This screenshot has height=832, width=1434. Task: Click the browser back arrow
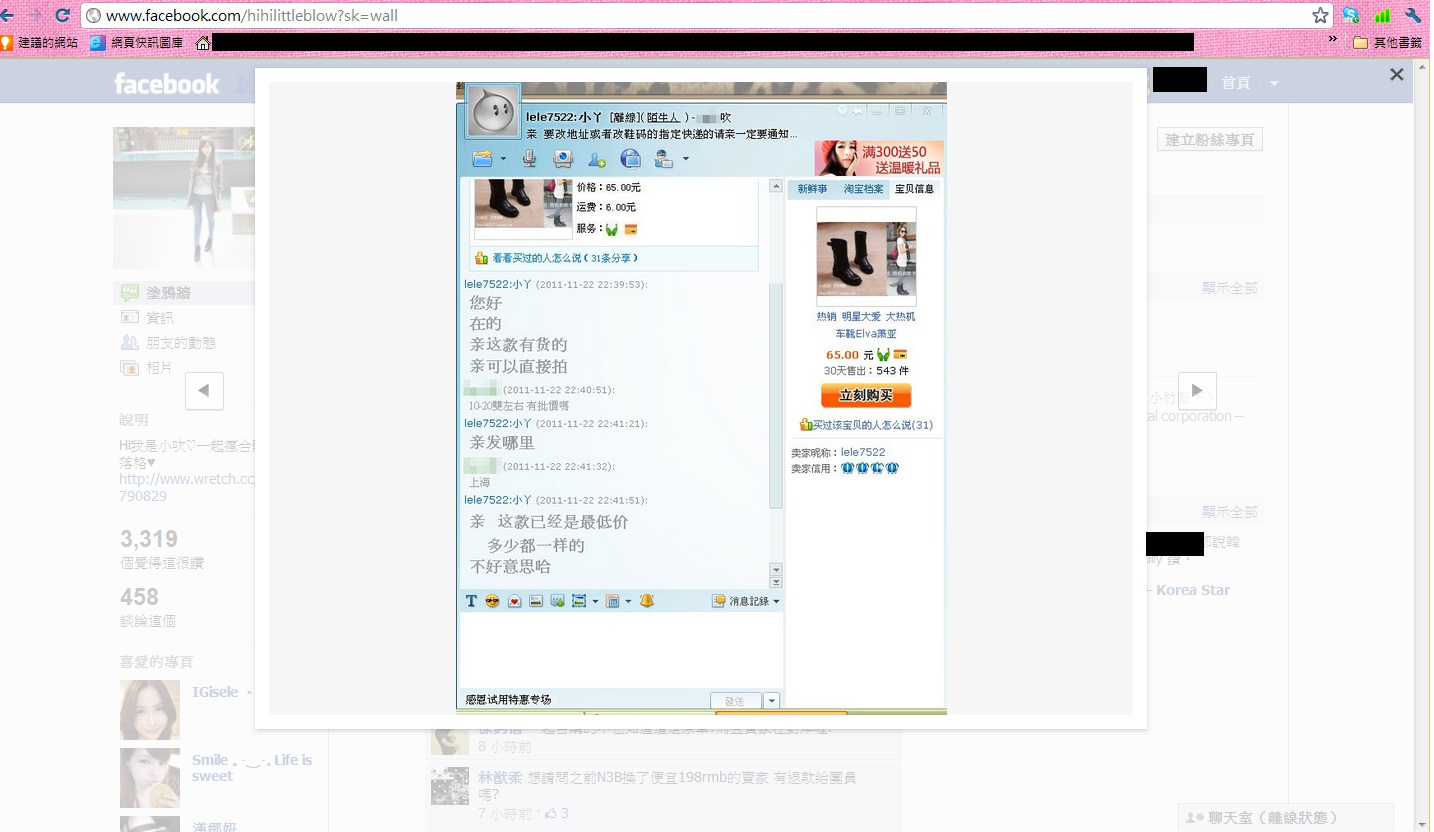8,15
